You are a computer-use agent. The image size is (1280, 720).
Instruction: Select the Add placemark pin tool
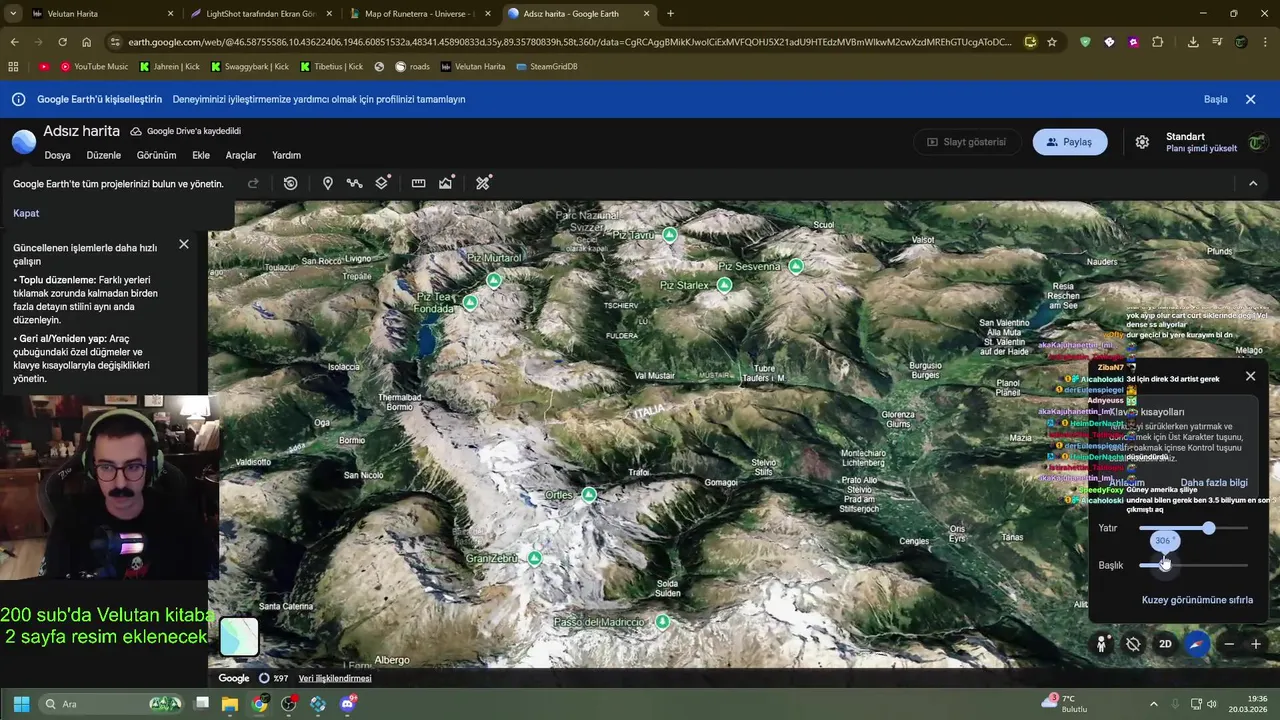(x=327, y=183)
